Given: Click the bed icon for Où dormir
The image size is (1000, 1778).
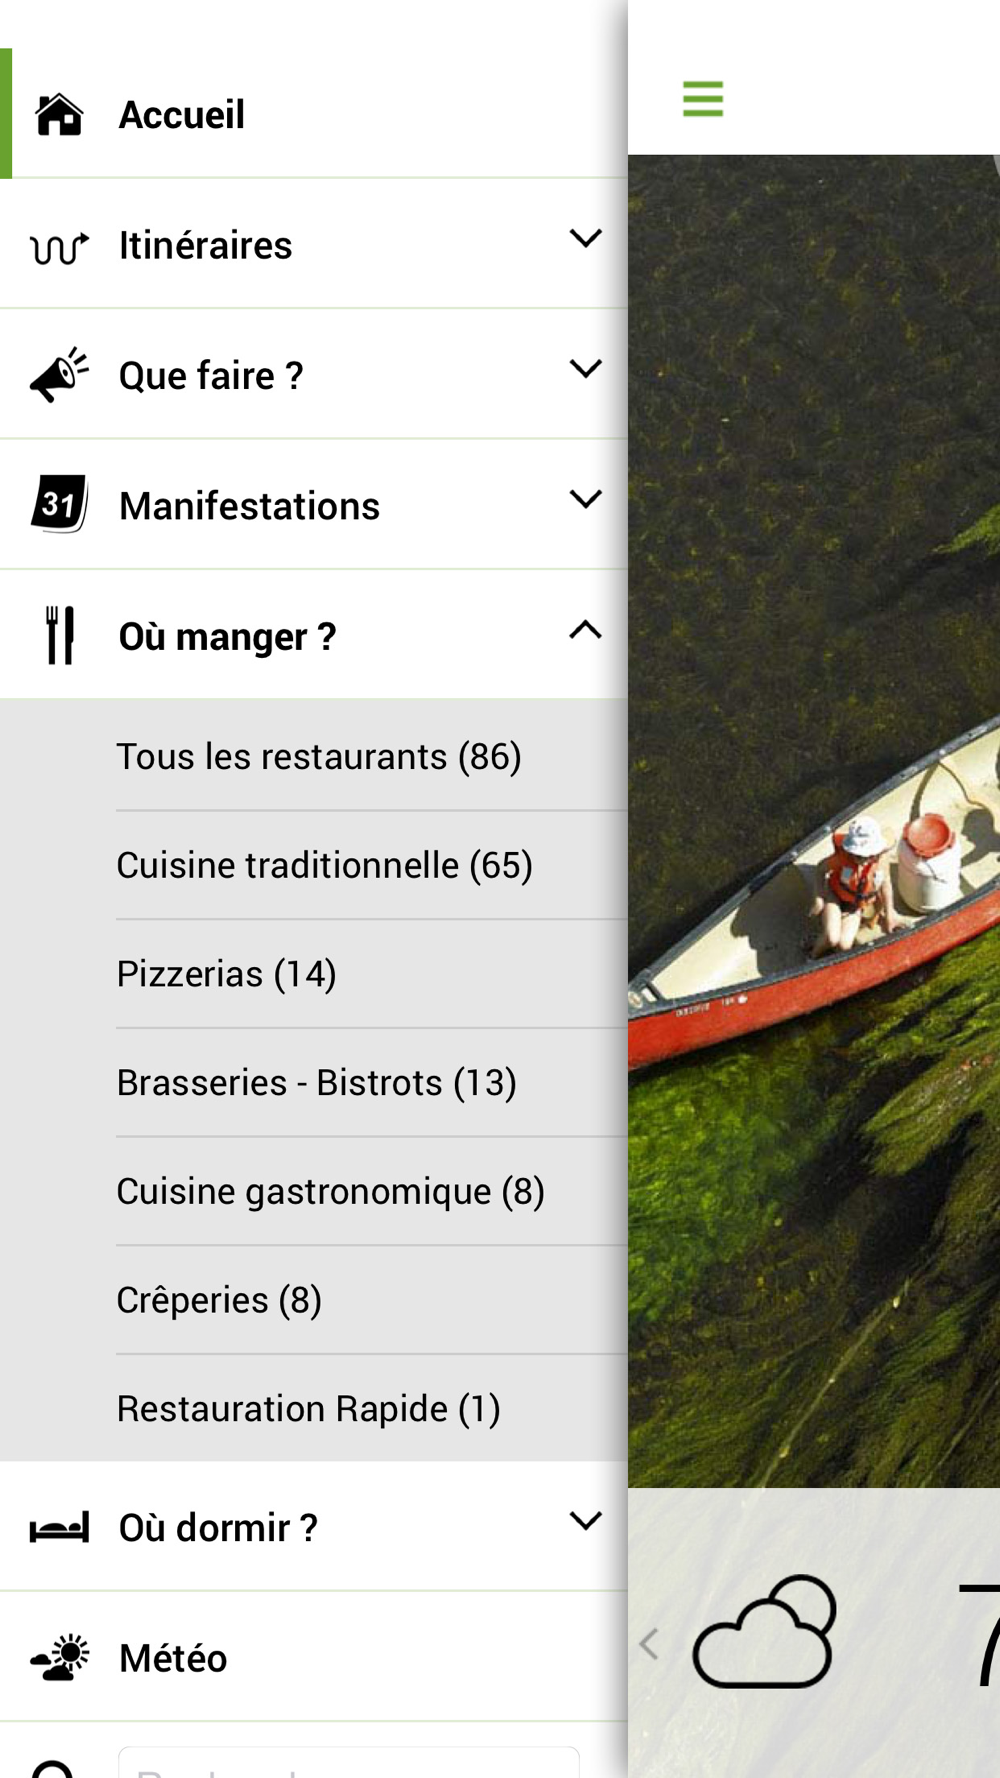Looking at the screenshot, I should (x=60, y=1527).
